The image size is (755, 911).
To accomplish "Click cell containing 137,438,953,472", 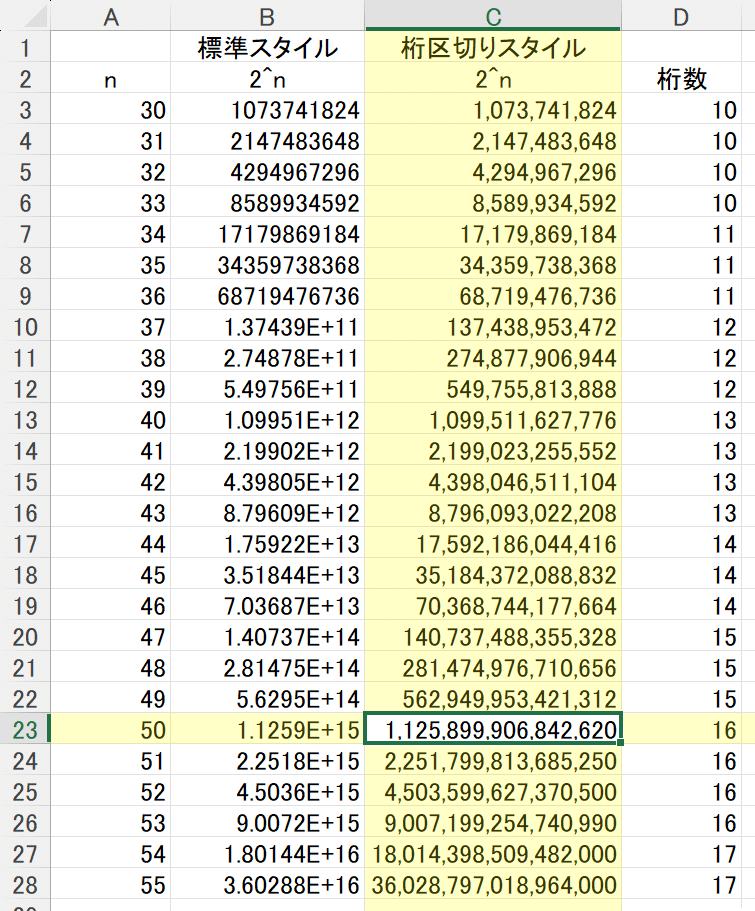I will [493, 327].
